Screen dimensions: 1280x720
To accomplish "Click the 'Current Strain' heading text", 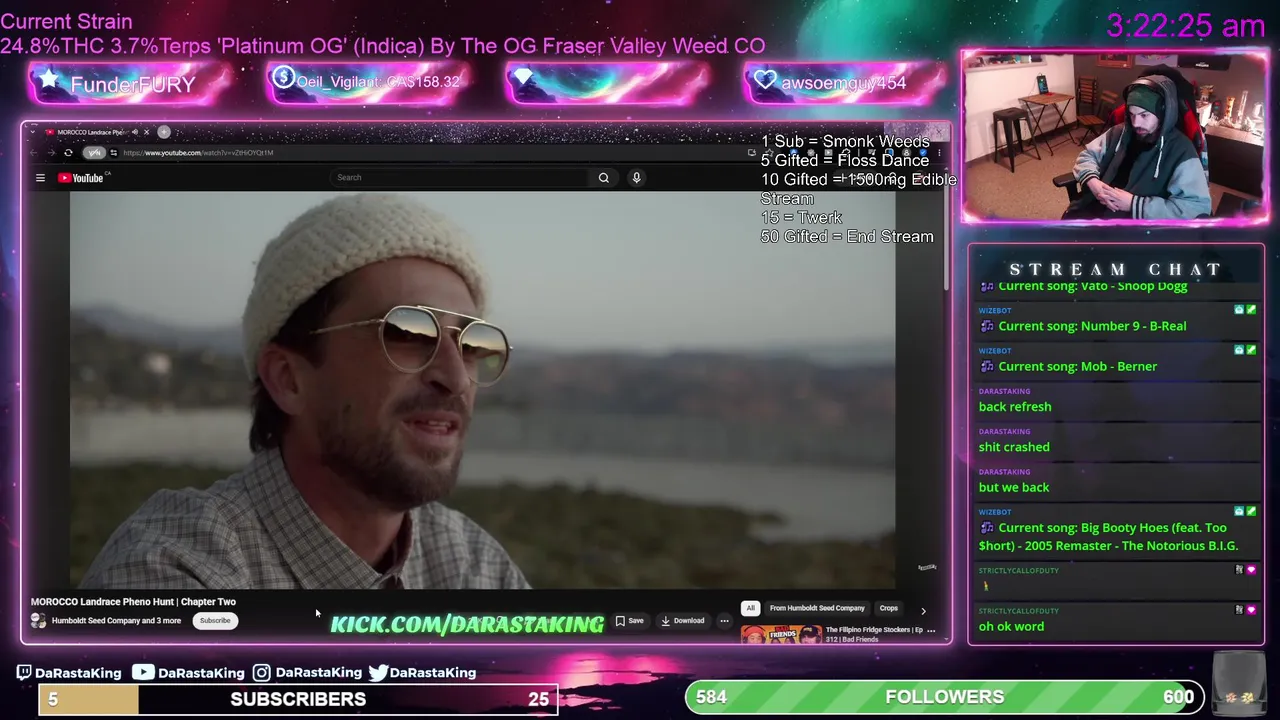I will click(x=66, y=21).
